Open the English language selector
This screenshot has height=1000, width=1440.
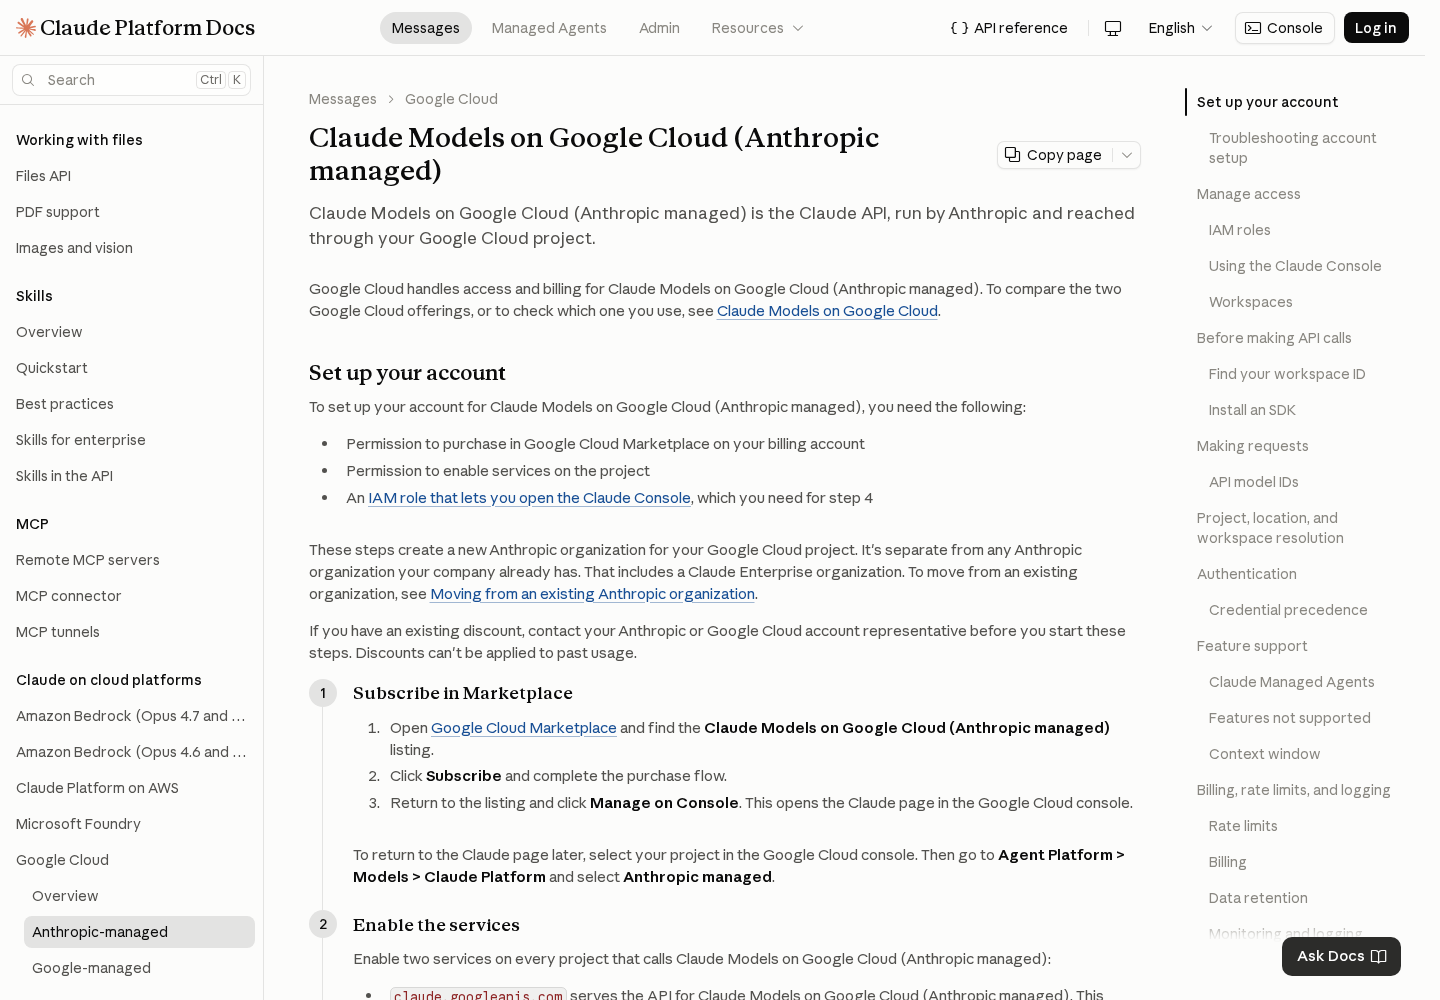pyautogui.click(x=1180, y=28)
